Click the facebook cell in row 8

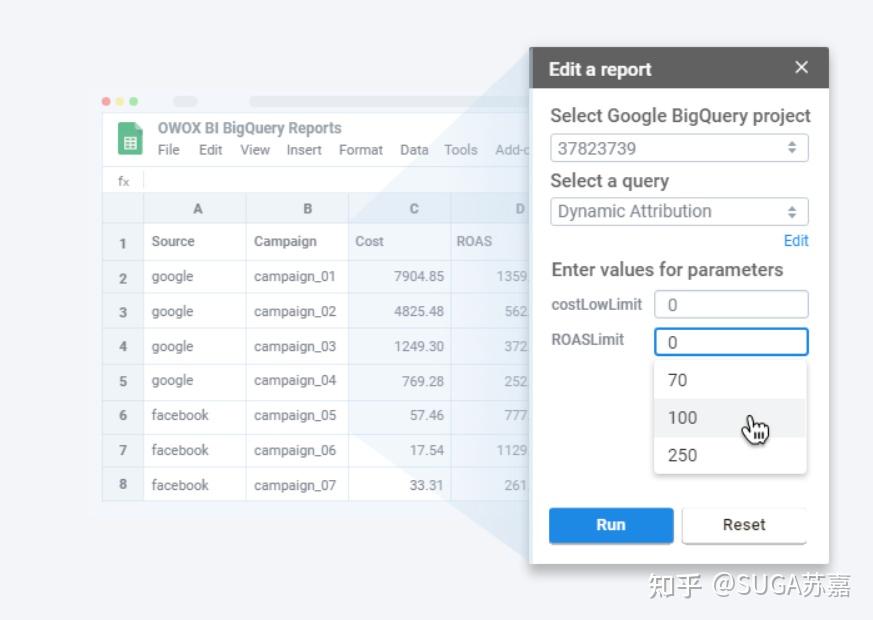click(x=195, y=485)
